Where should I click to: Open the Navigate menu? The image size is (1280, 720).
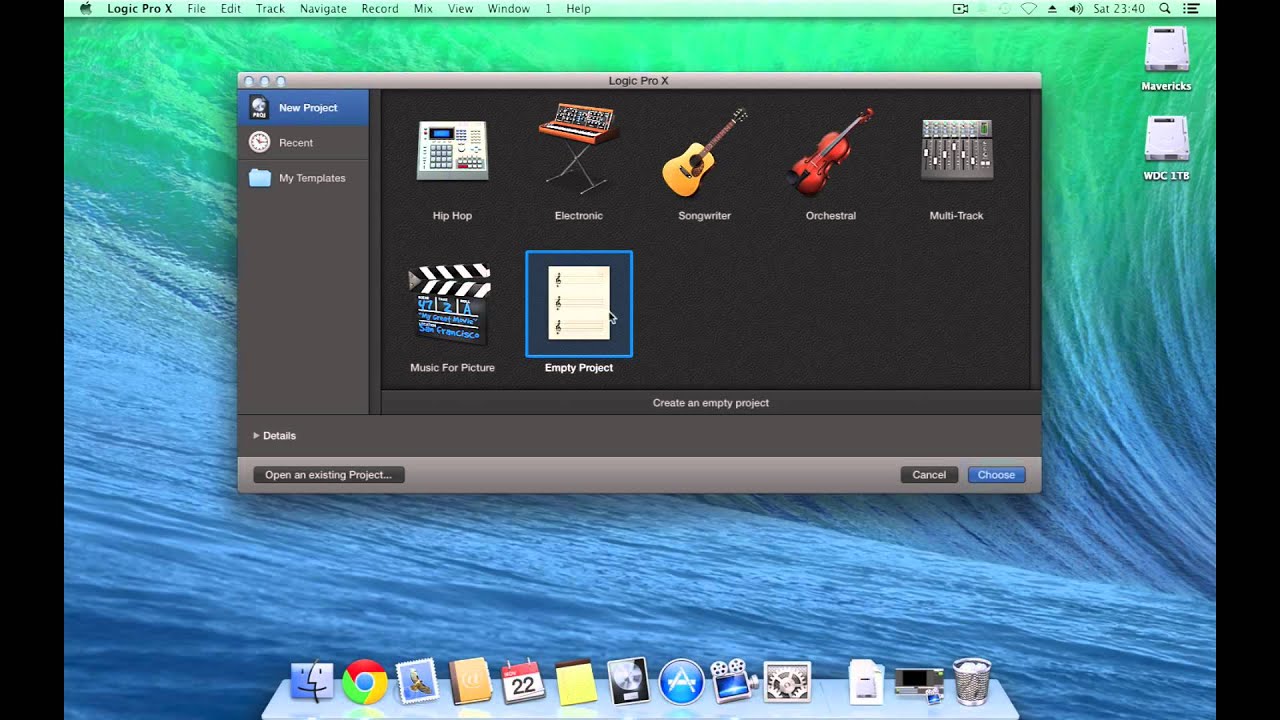(x=323, y=8)
